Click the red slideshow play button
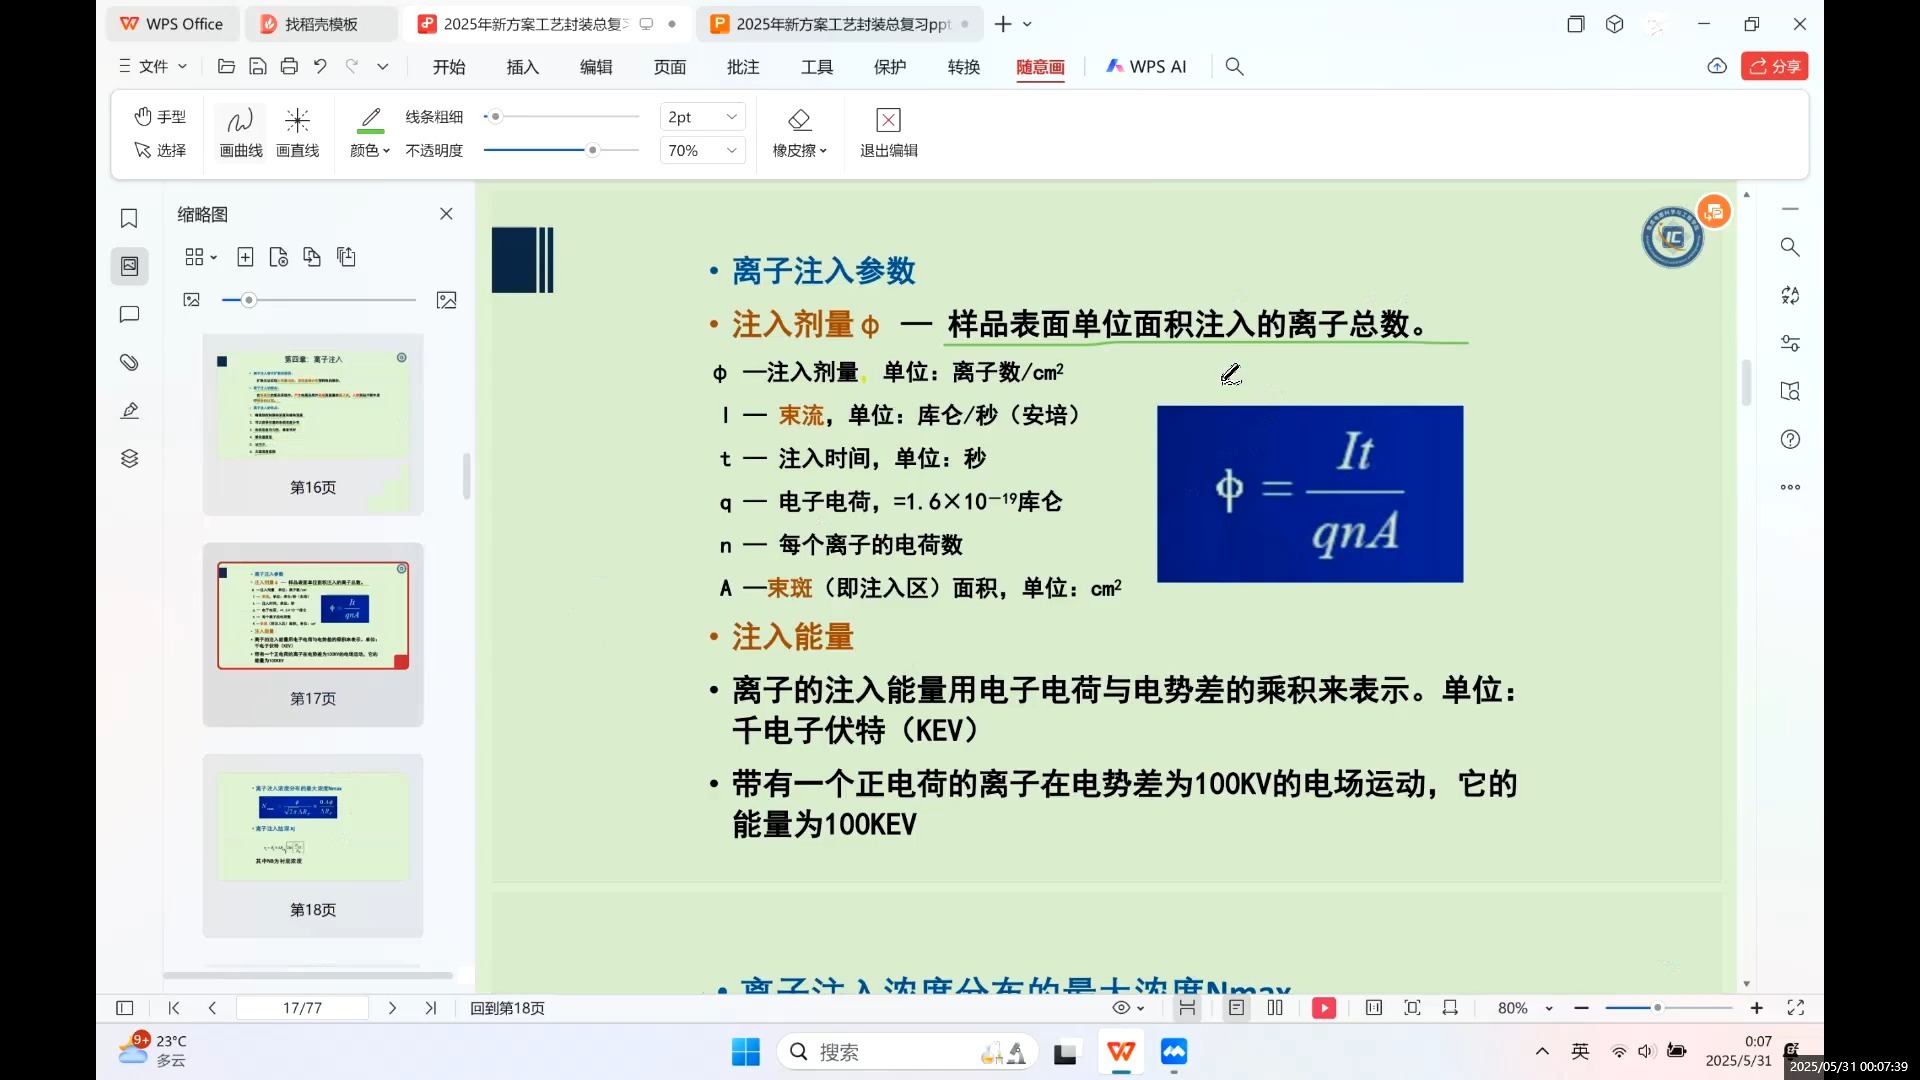The height and width of the screenshot is (1080, 1920). click(1324, 1008)
